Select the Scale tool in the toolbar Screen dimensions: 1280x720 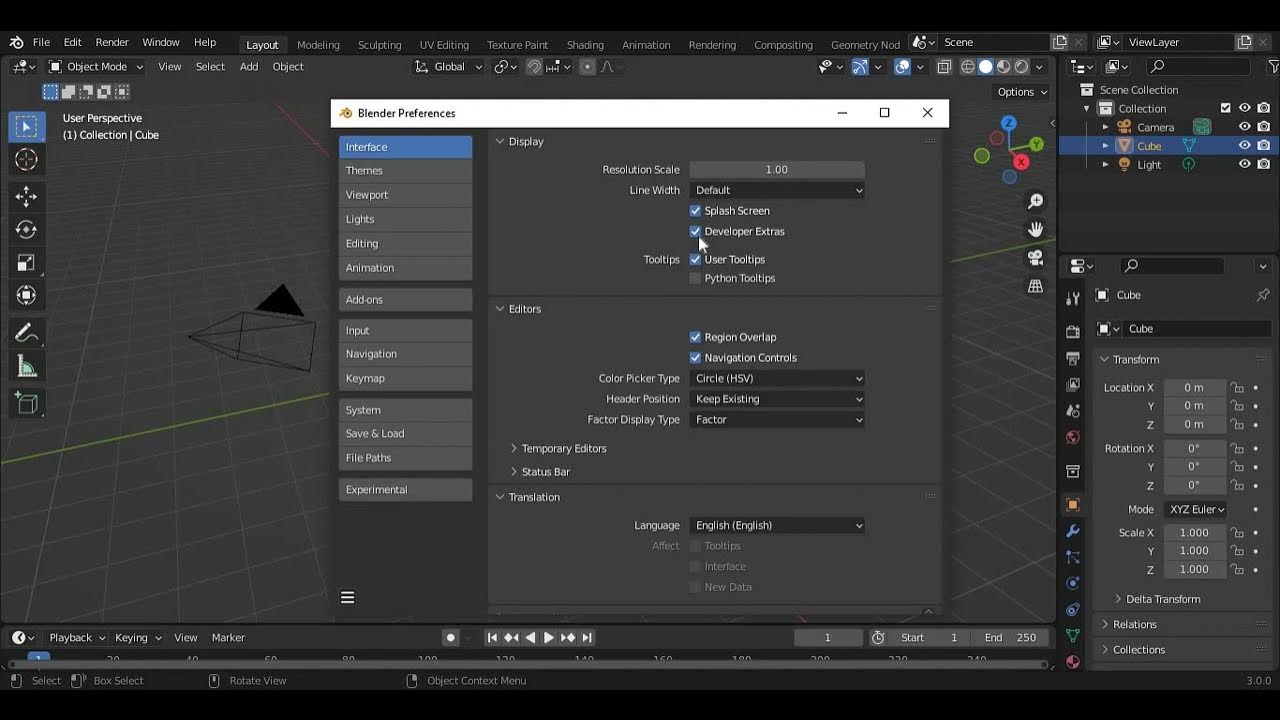coord(27,262)
